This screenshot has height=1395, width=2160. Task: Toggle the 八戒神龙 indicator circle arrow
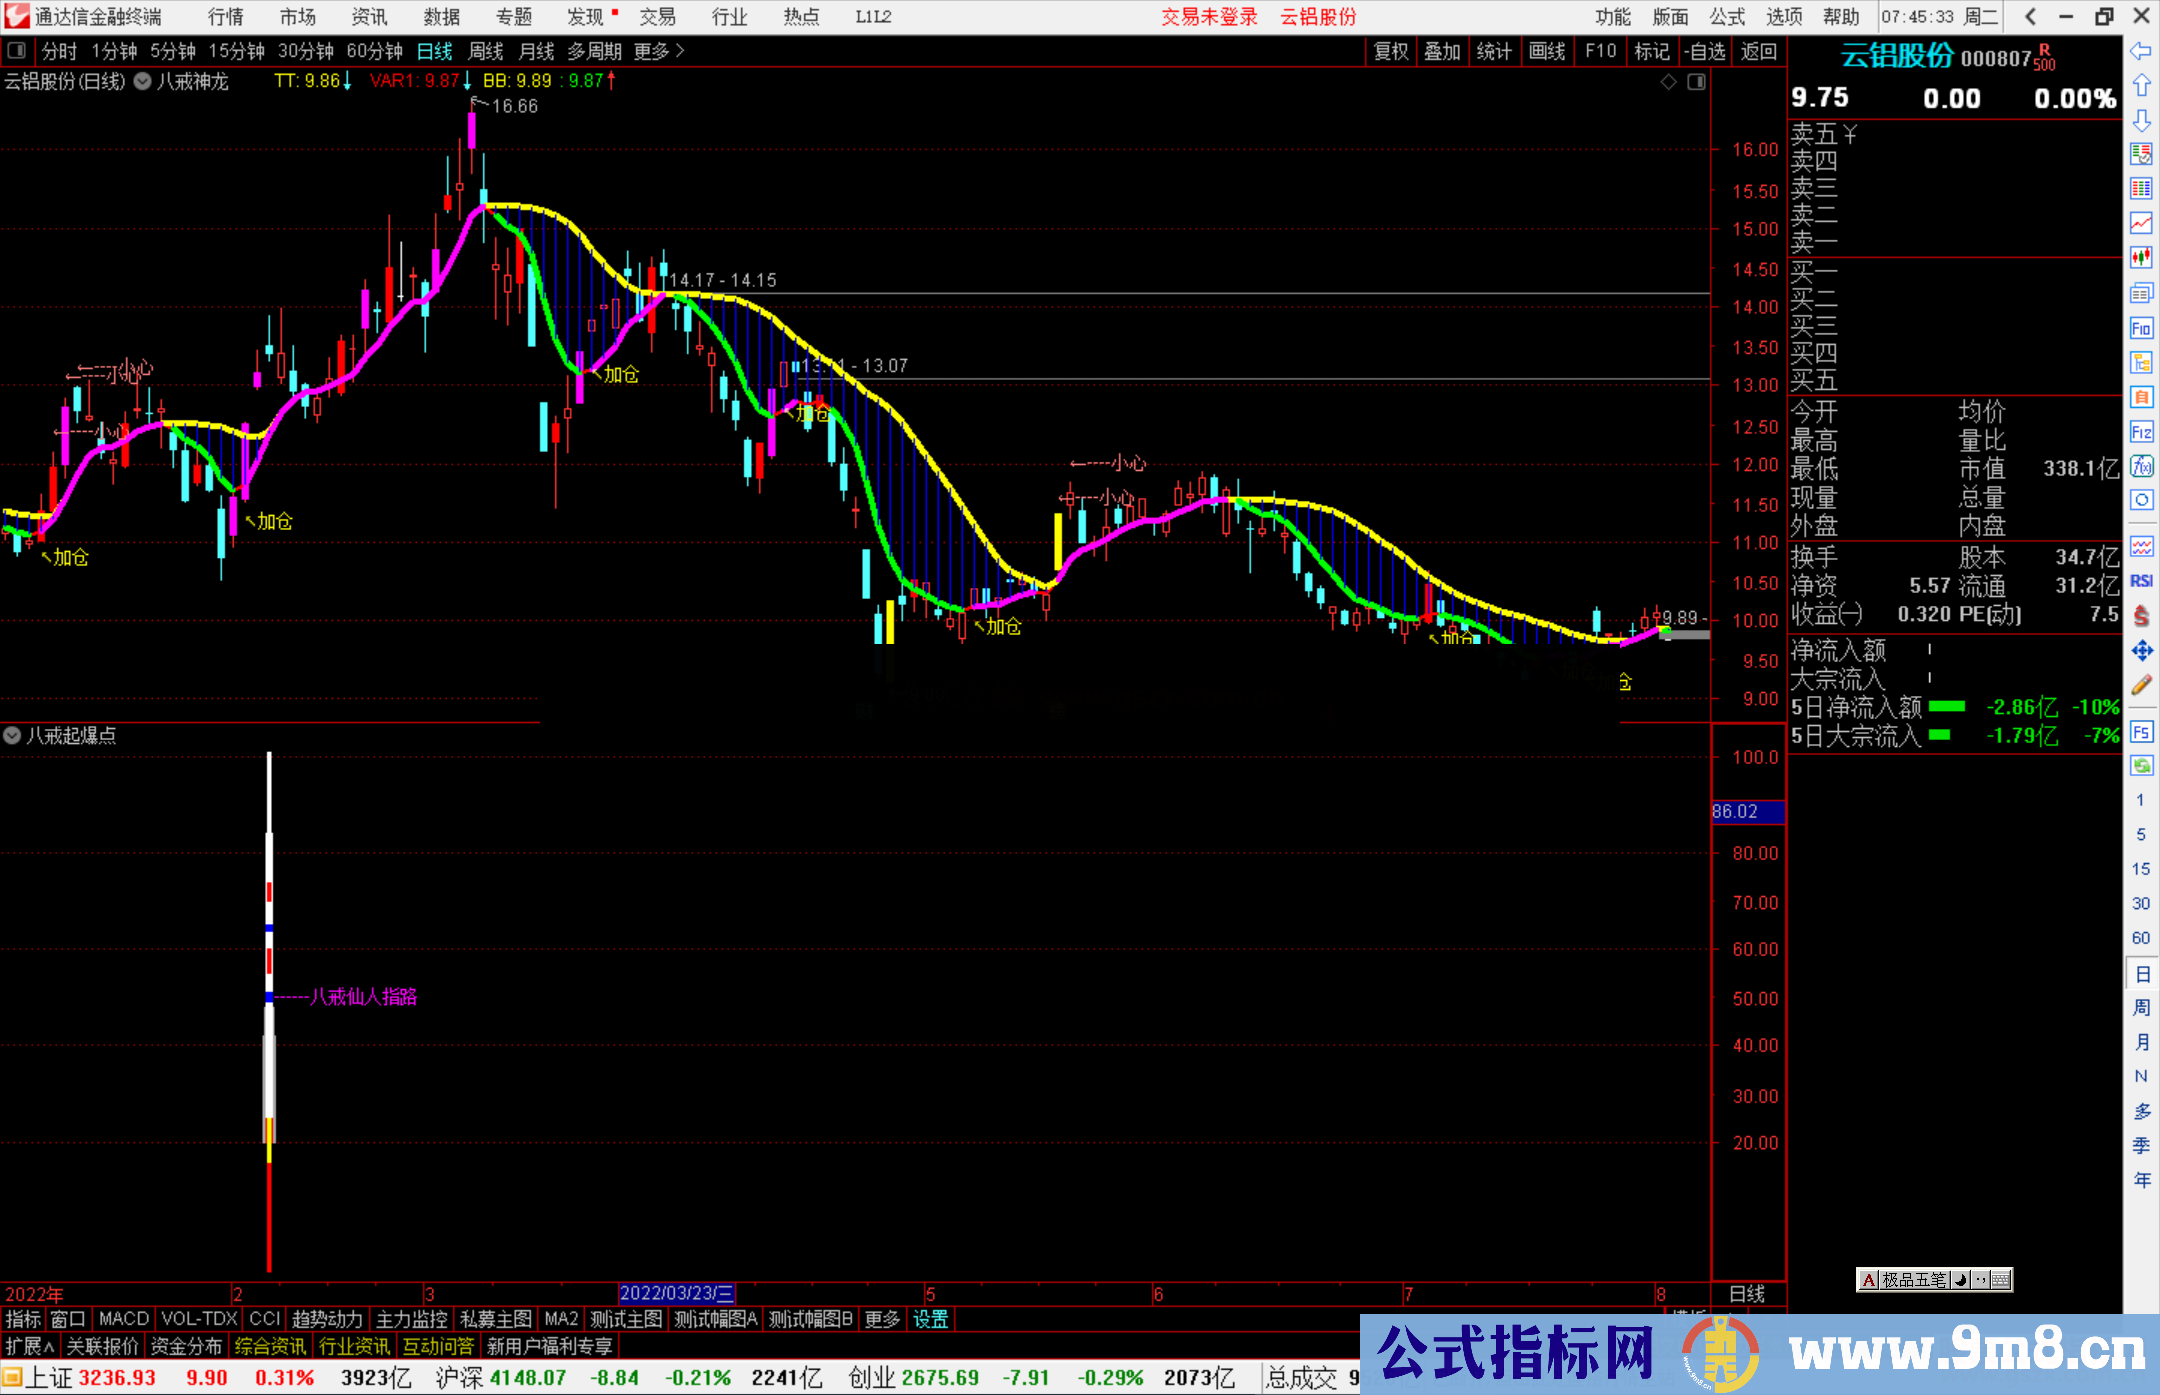143,82
